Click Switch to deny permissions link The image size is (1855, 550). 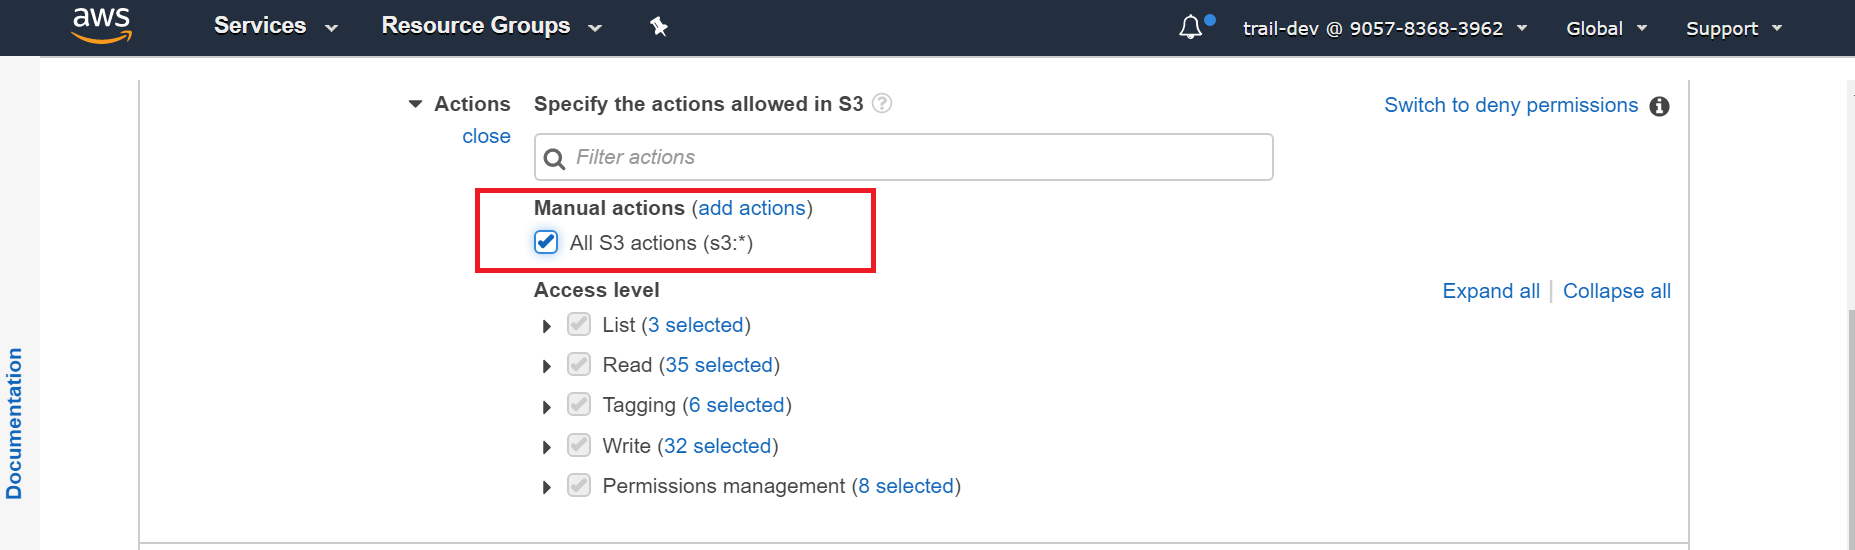tap(1510, 105)
